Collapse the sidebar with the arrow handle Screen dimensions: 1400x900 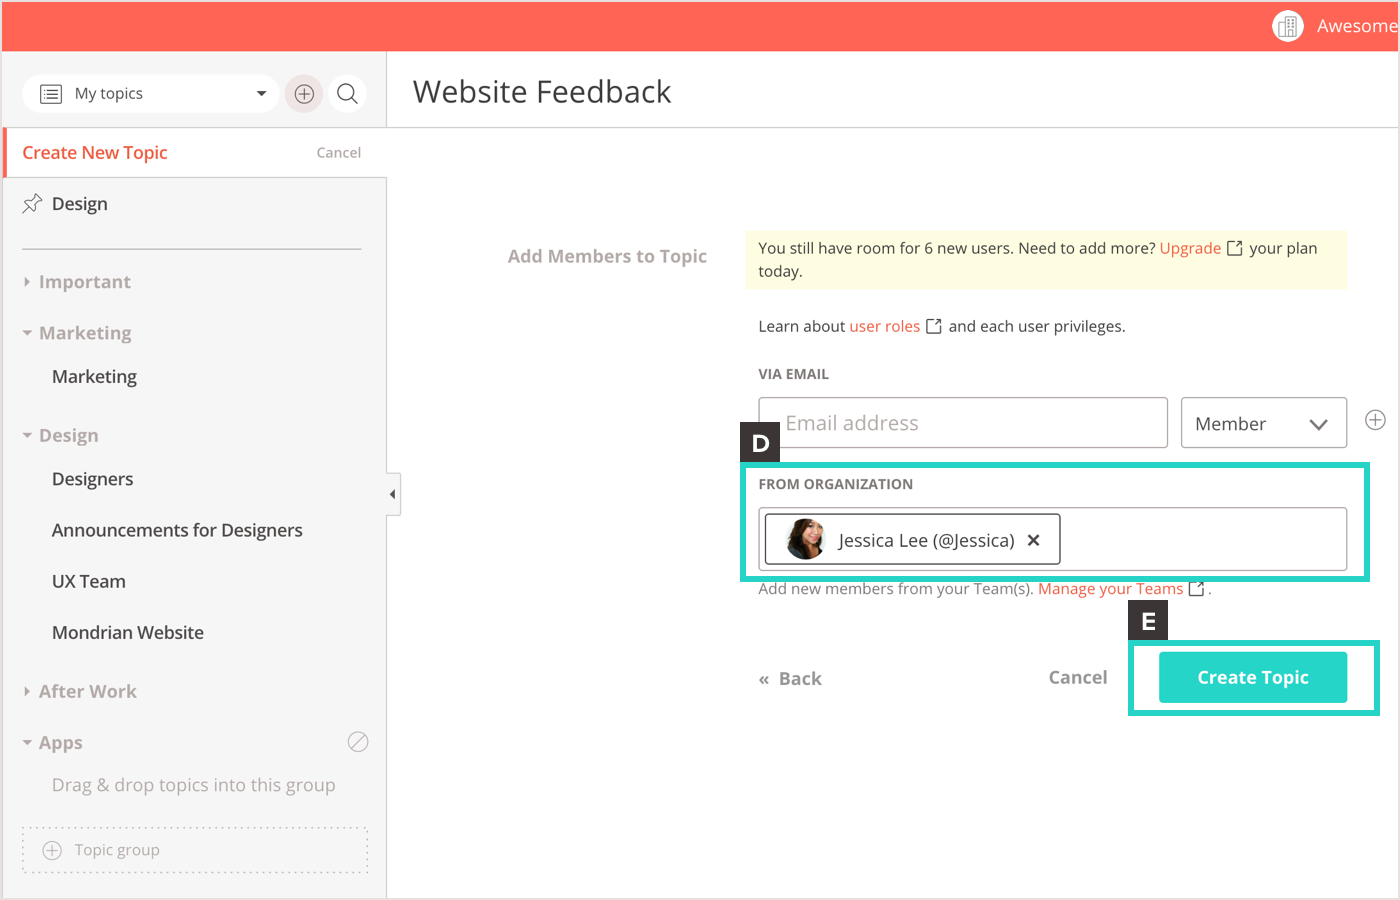pos(393,494)
